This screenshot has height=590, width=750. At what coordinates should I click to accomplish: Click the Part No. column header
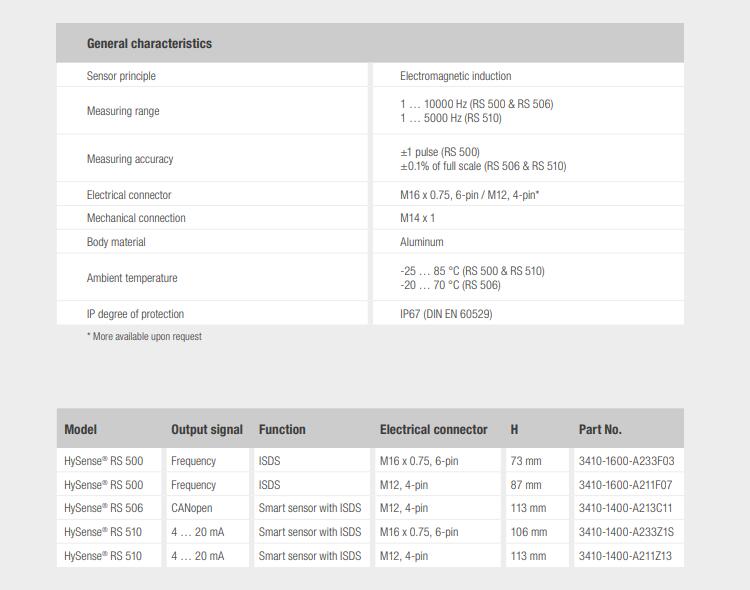(600, 429)
